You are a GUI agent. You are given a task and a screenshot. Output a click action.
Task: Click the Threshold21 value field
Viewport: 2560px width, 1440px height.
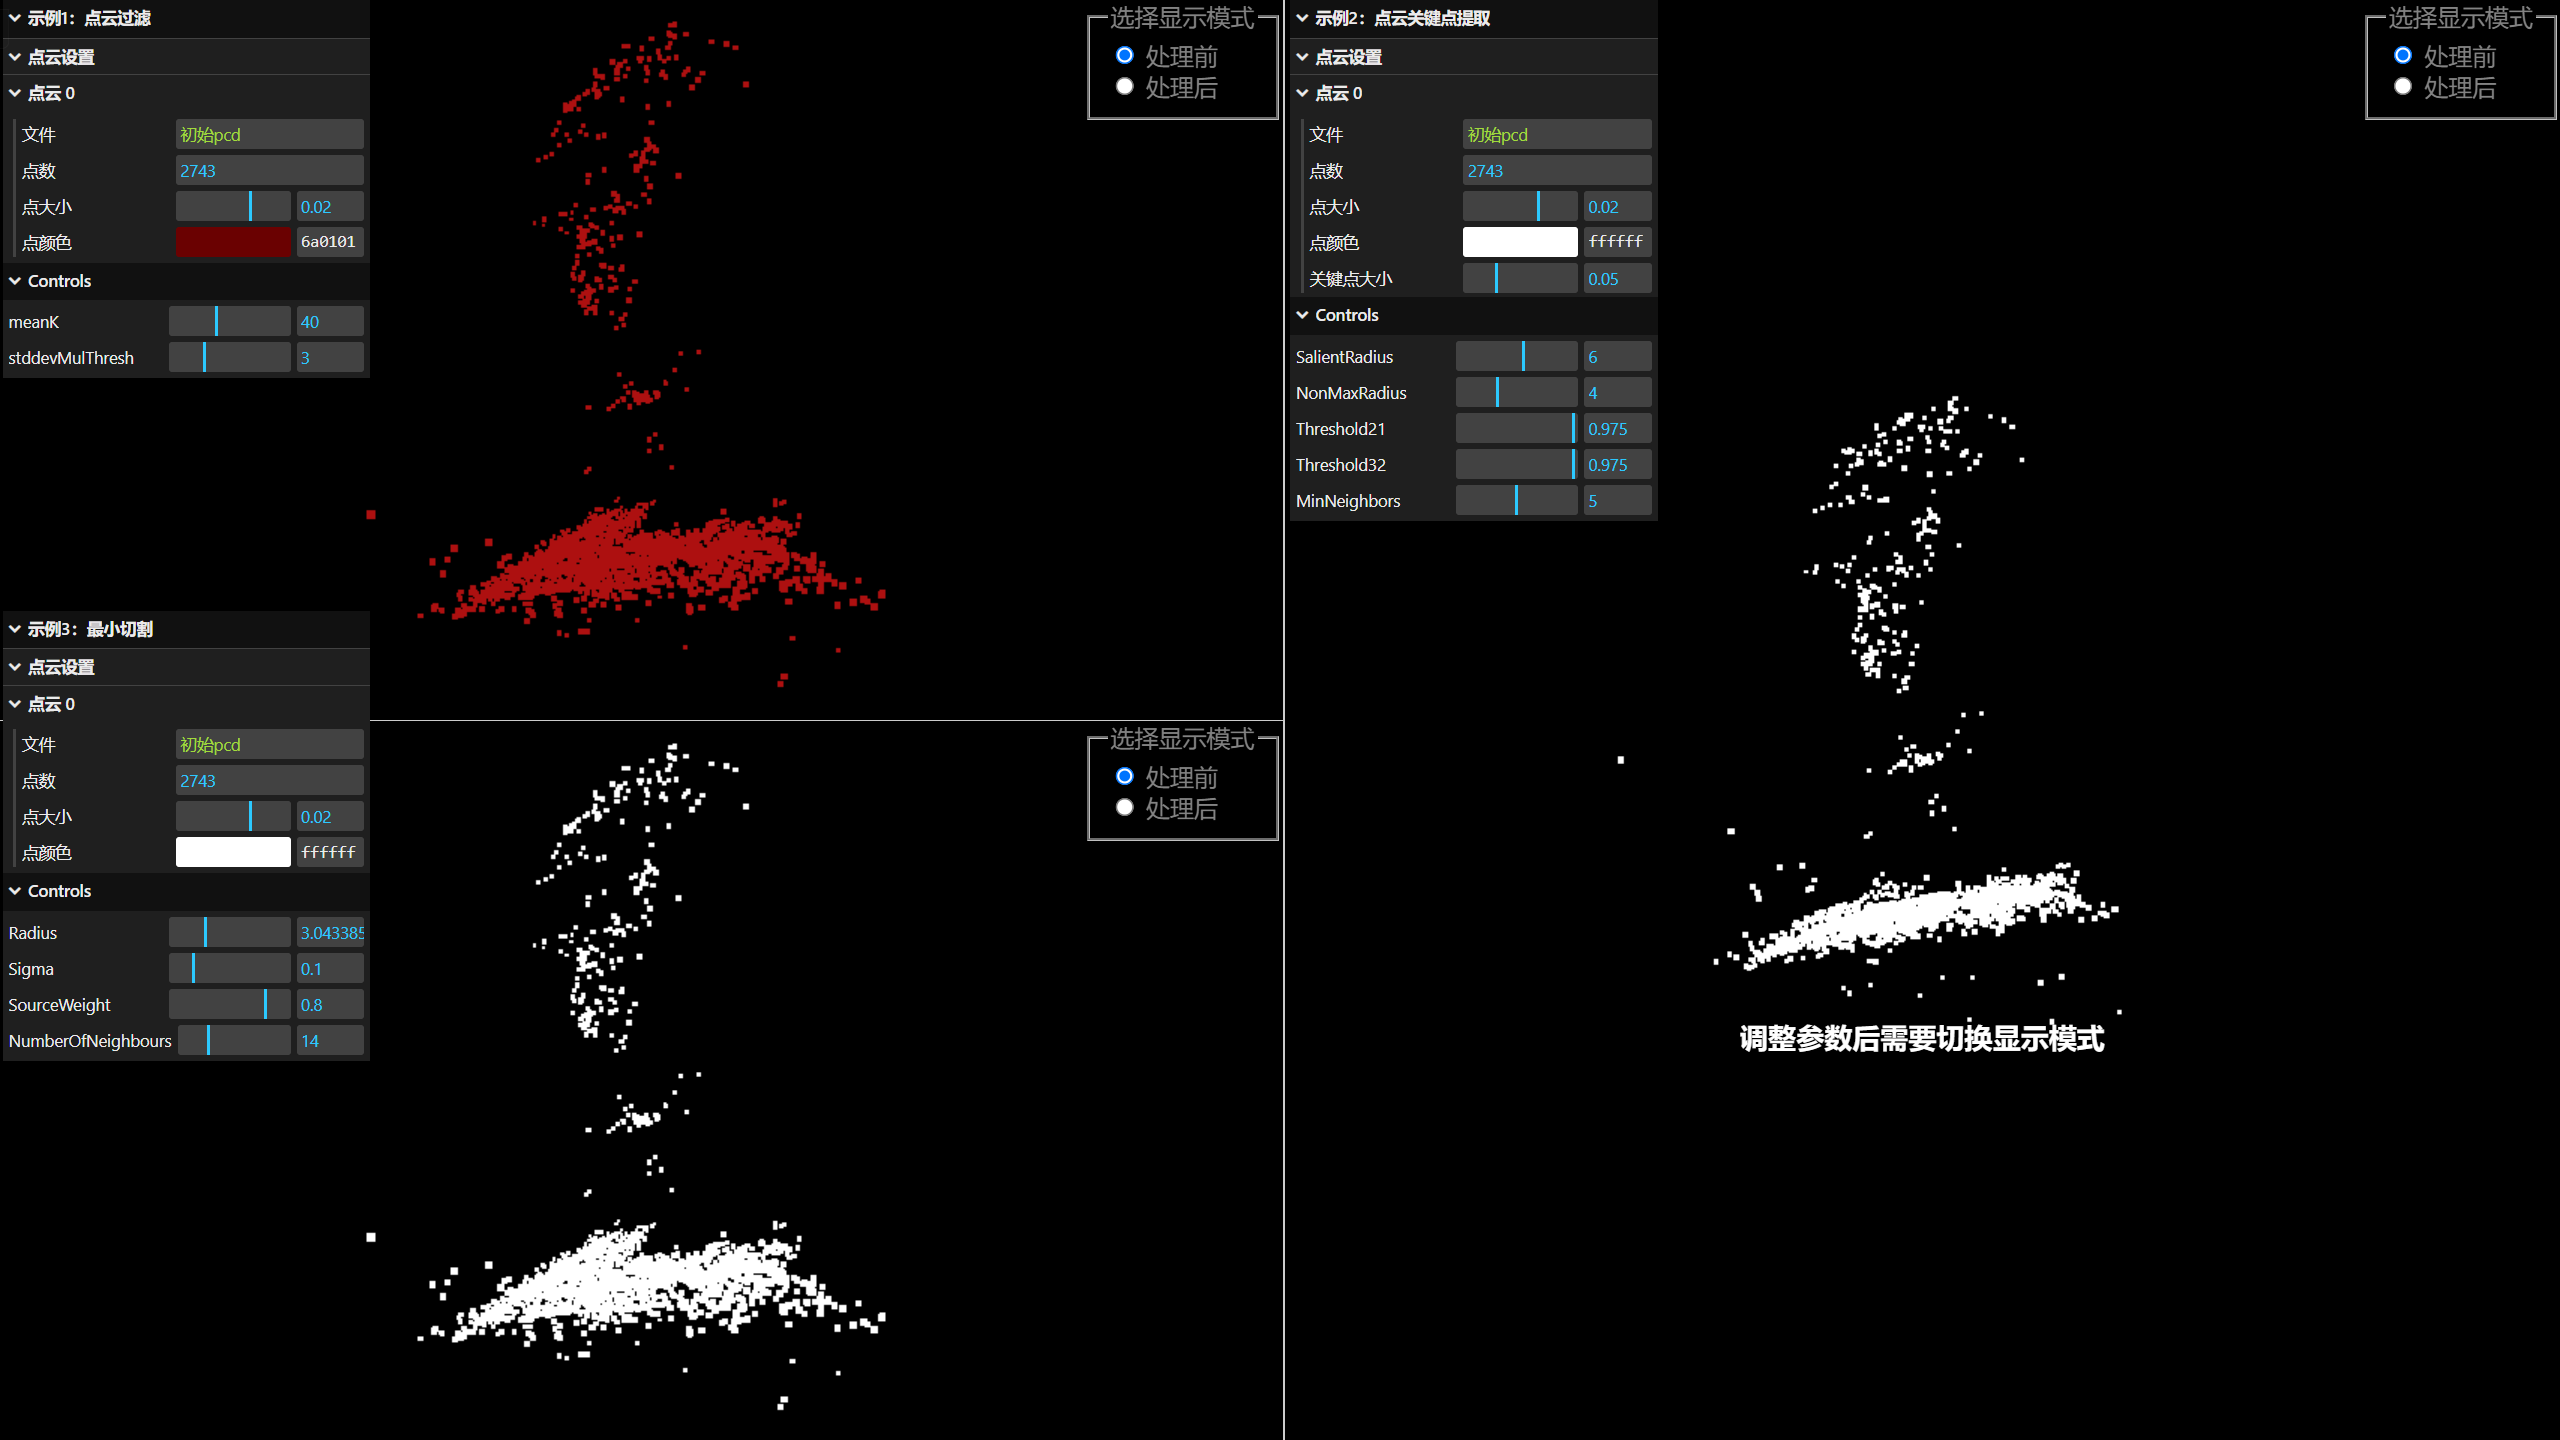point(1616,429)
